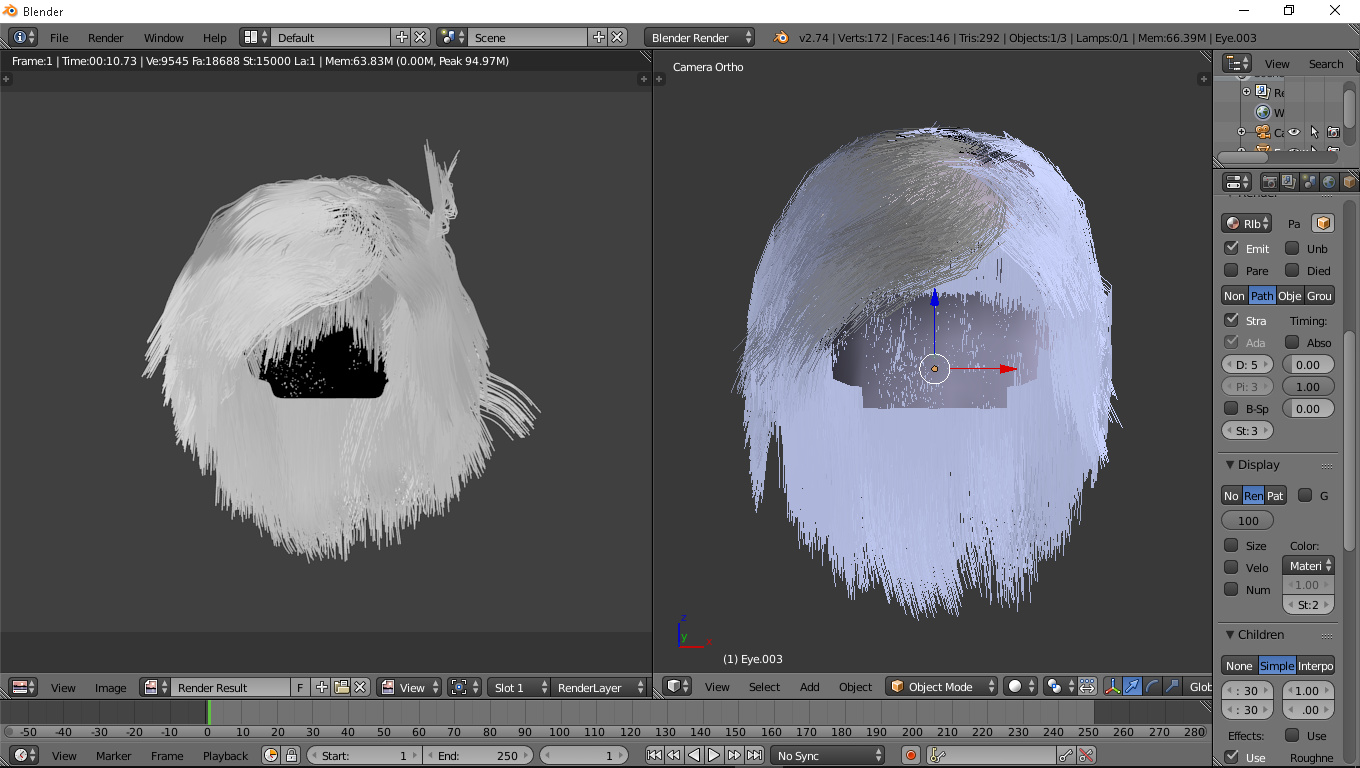1360x768 pixels.
Task: Select the rotate manipulator icon
Action: (1152, 687)
